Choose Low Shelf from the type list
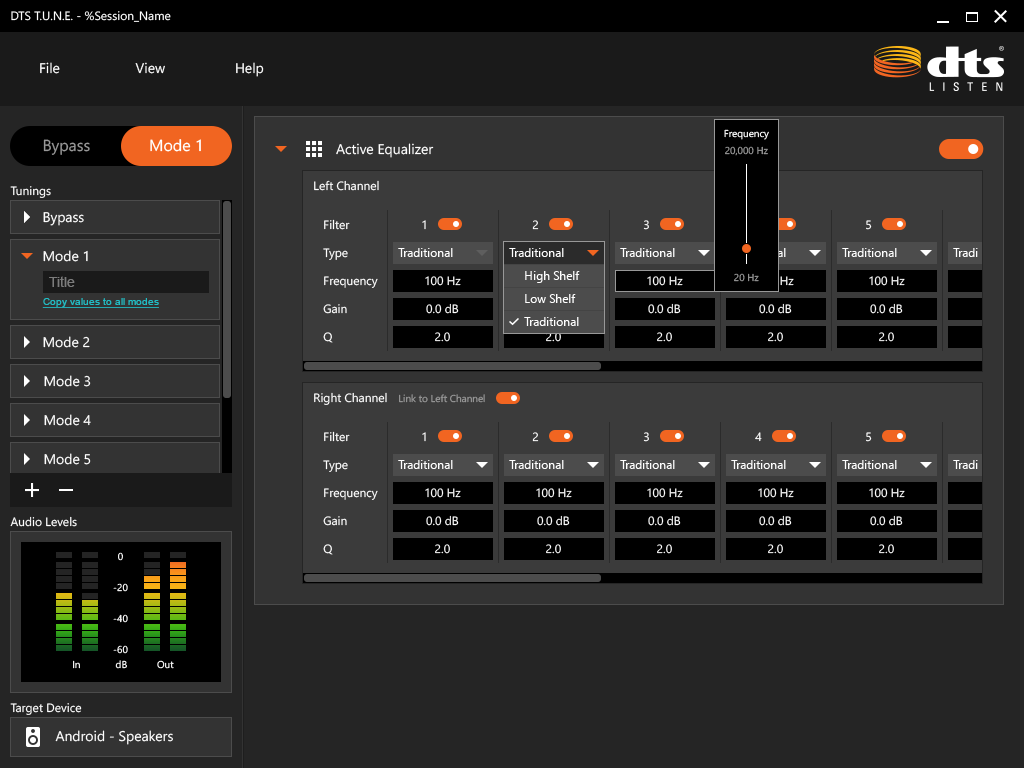 tap(554, 298)
